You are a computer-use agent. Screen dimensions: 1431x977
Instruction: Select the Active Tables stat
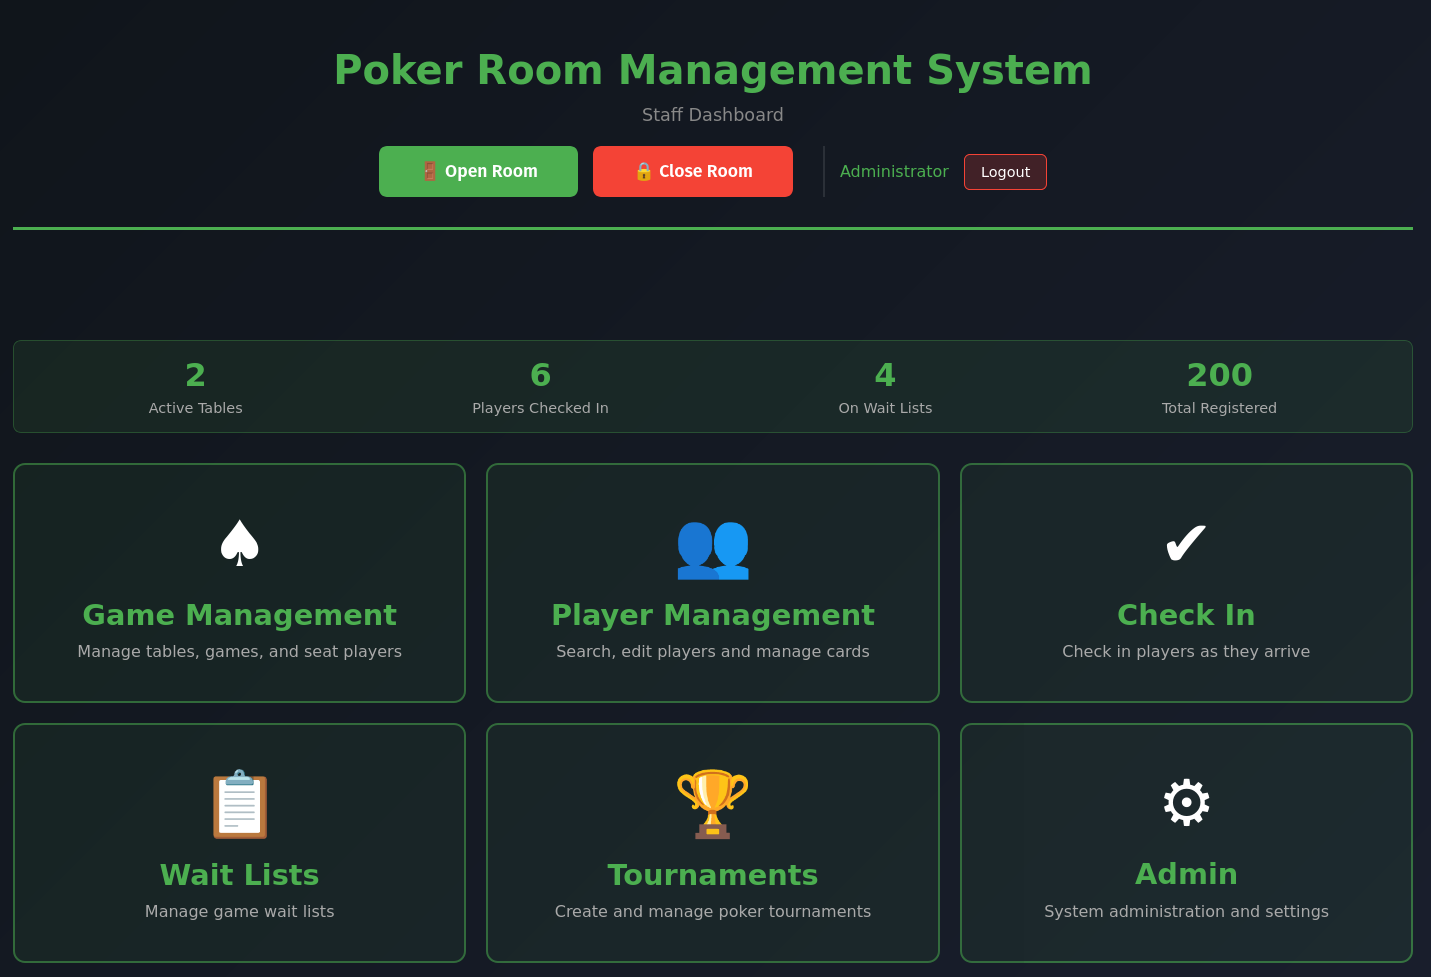(x=195, y=387)
